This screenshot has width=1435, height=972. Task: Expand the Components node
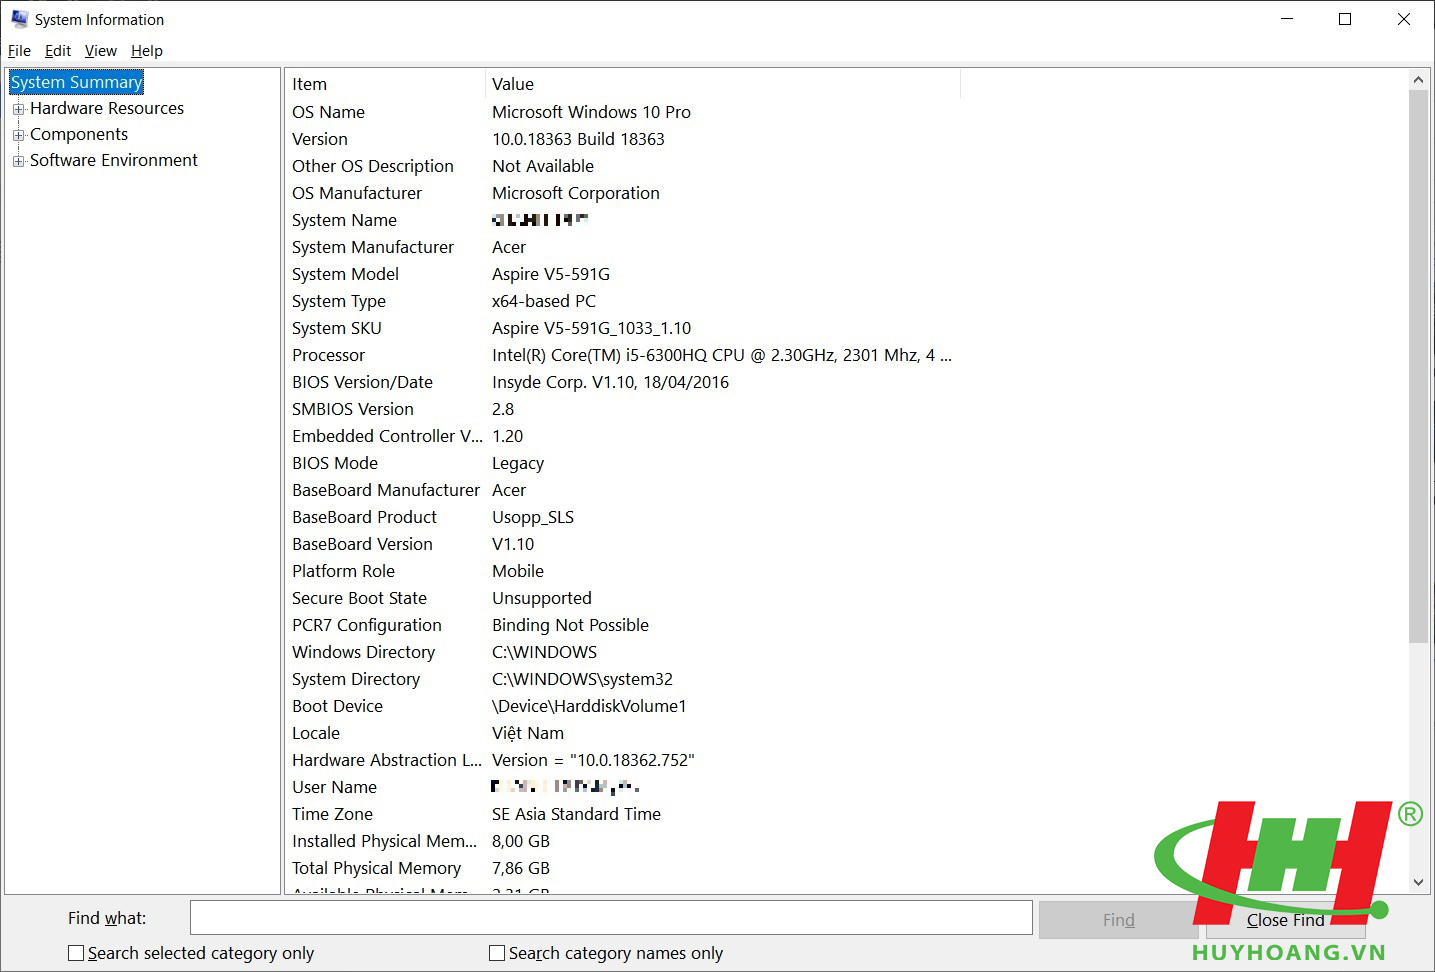click(x=18, y=135)
